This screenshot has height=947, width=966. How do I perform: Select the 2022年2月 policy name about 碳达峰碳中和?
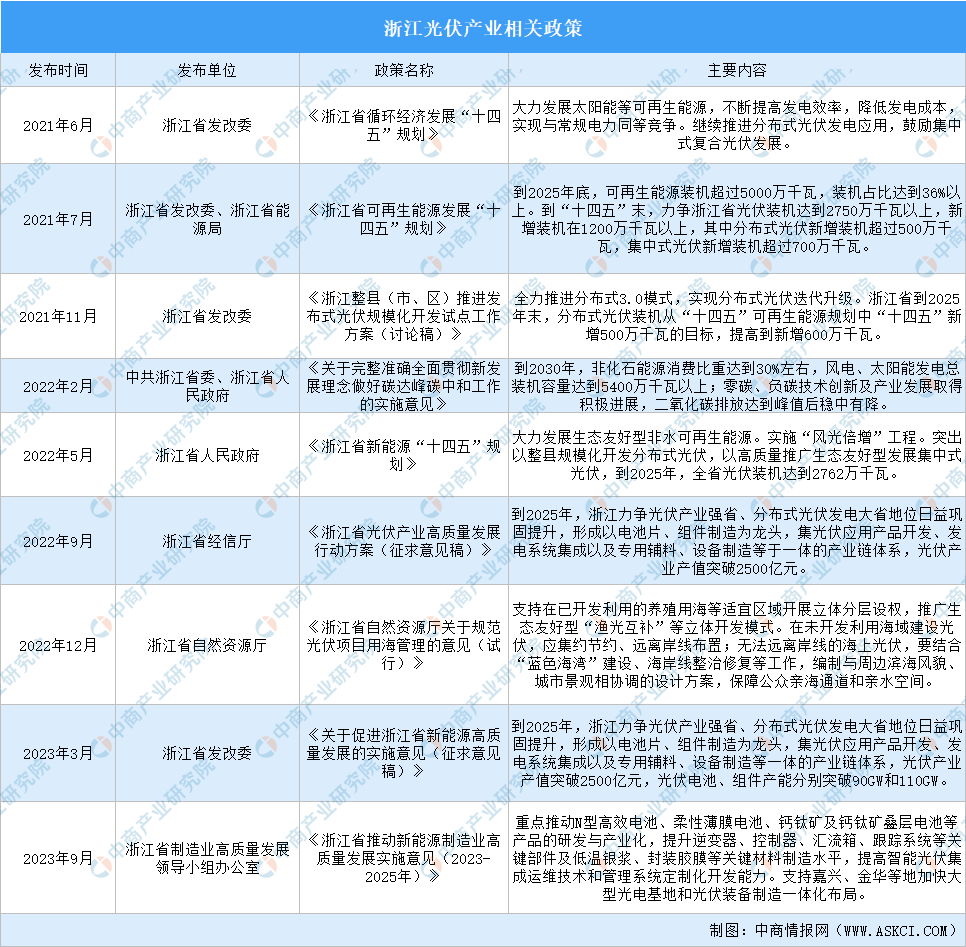404,386
